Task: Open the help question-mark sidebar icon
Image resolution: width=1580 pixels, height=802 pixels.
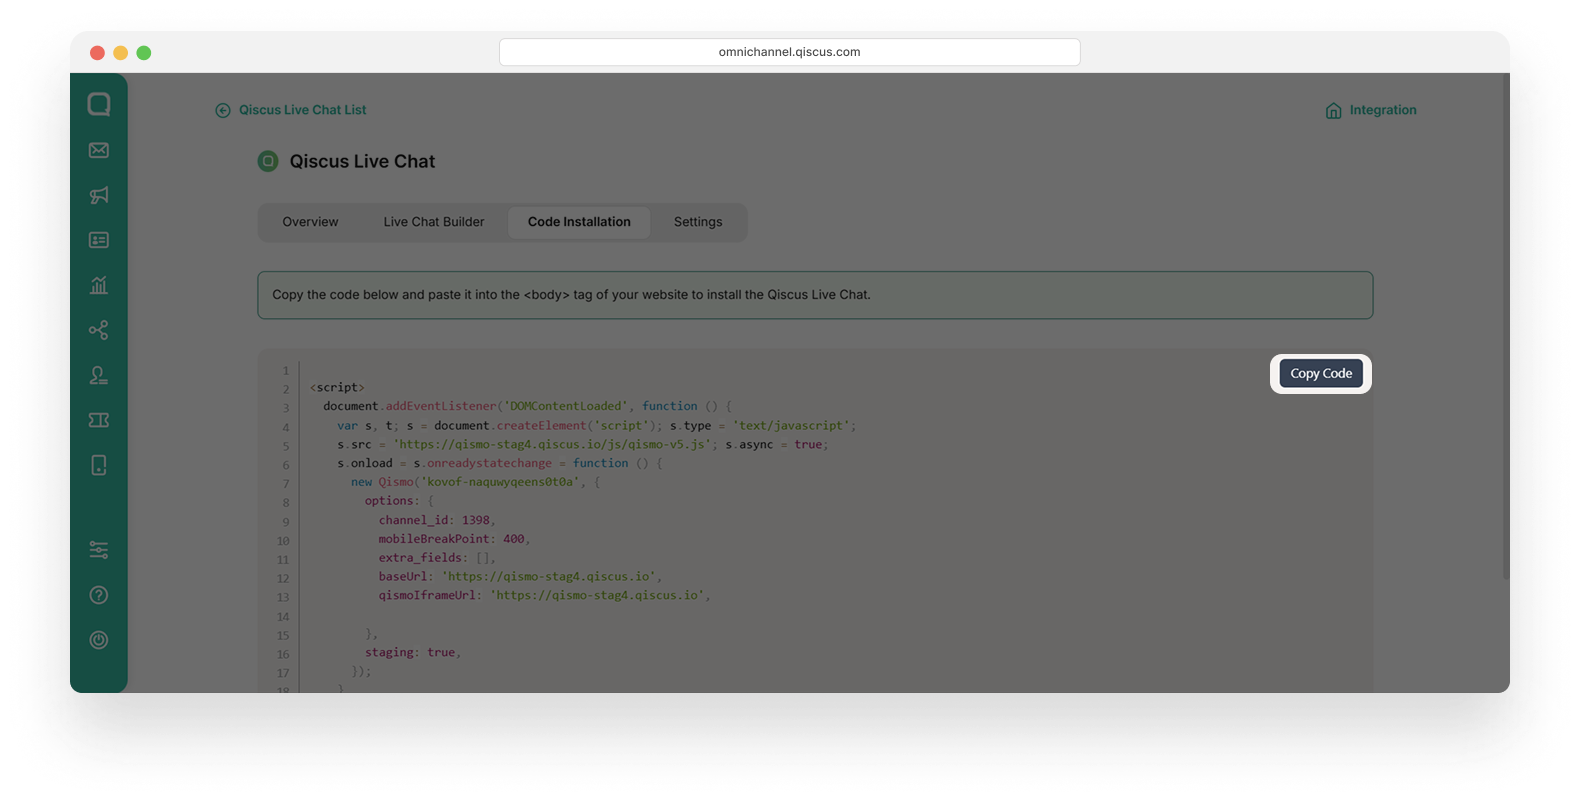Action: click(x=99, y=595)
